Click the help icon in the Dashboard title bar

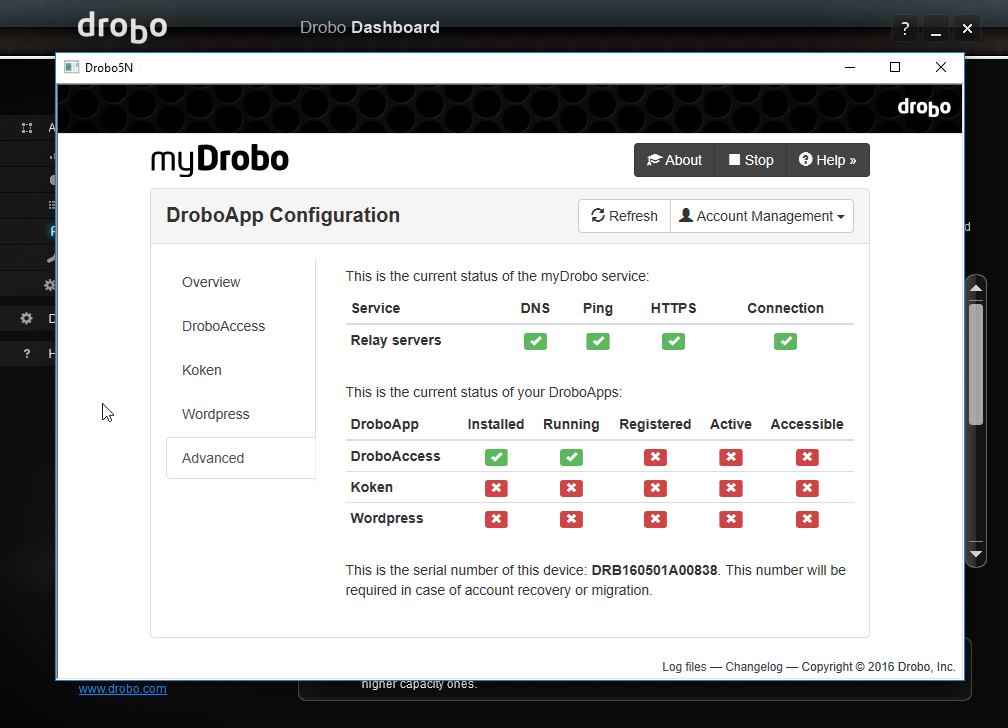point(905,28)
